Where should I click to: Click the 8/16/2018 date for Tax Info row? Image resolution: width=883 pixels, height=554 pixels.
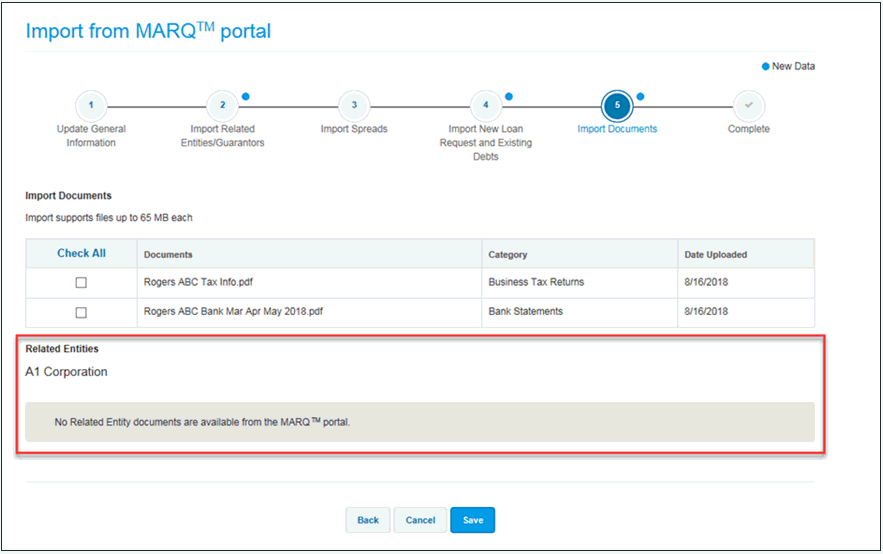(706, 282)
